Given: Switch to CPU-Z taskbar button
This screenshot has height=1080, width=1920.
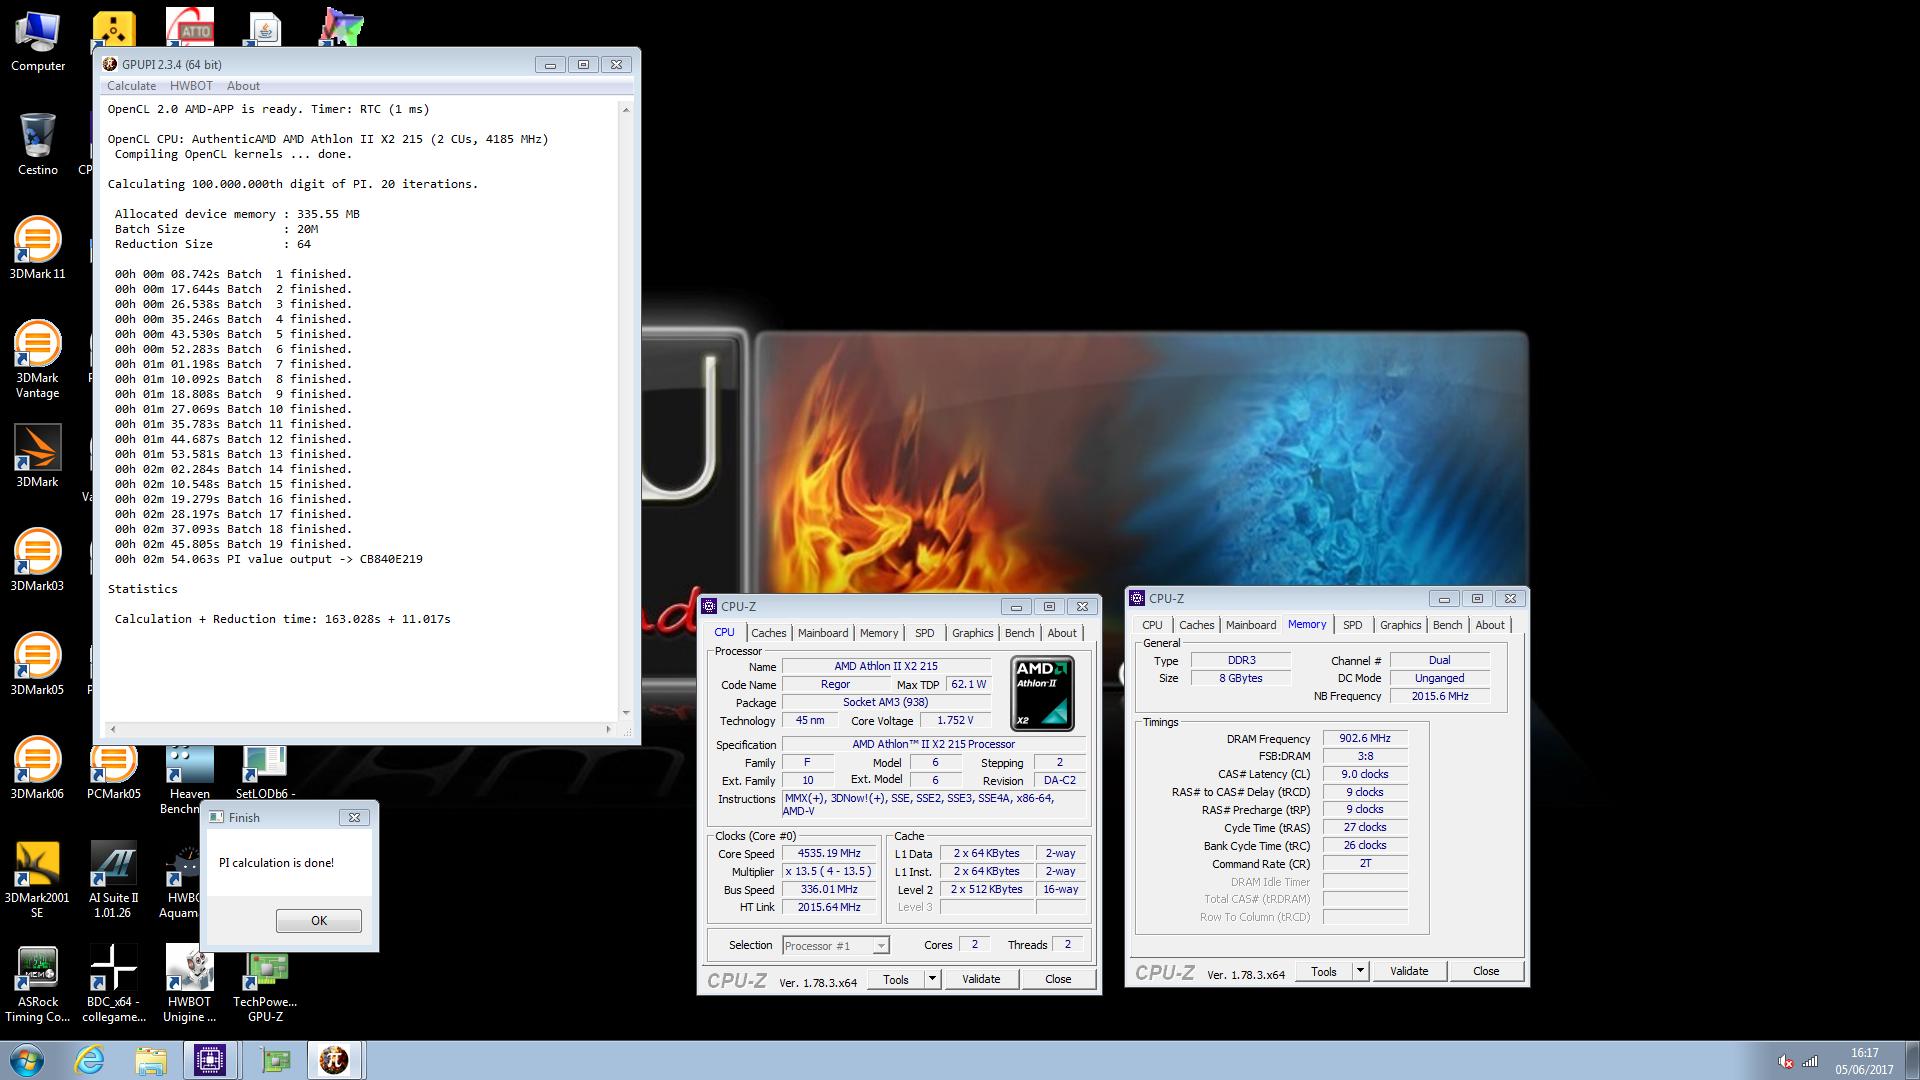Looking at the screenshot, I should click(210, 1060).
